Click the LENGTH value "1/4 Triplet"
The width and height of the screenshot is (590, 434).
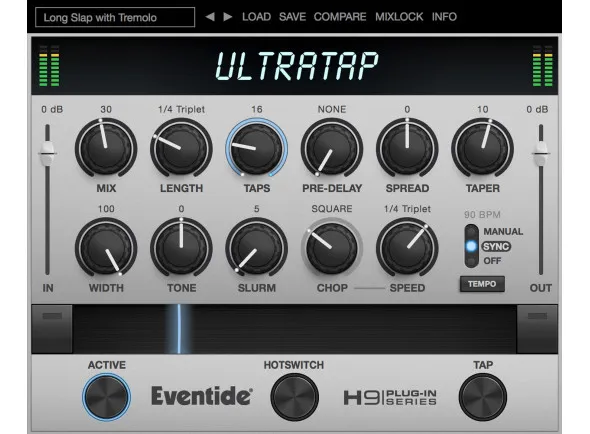(x=181, y=110)
